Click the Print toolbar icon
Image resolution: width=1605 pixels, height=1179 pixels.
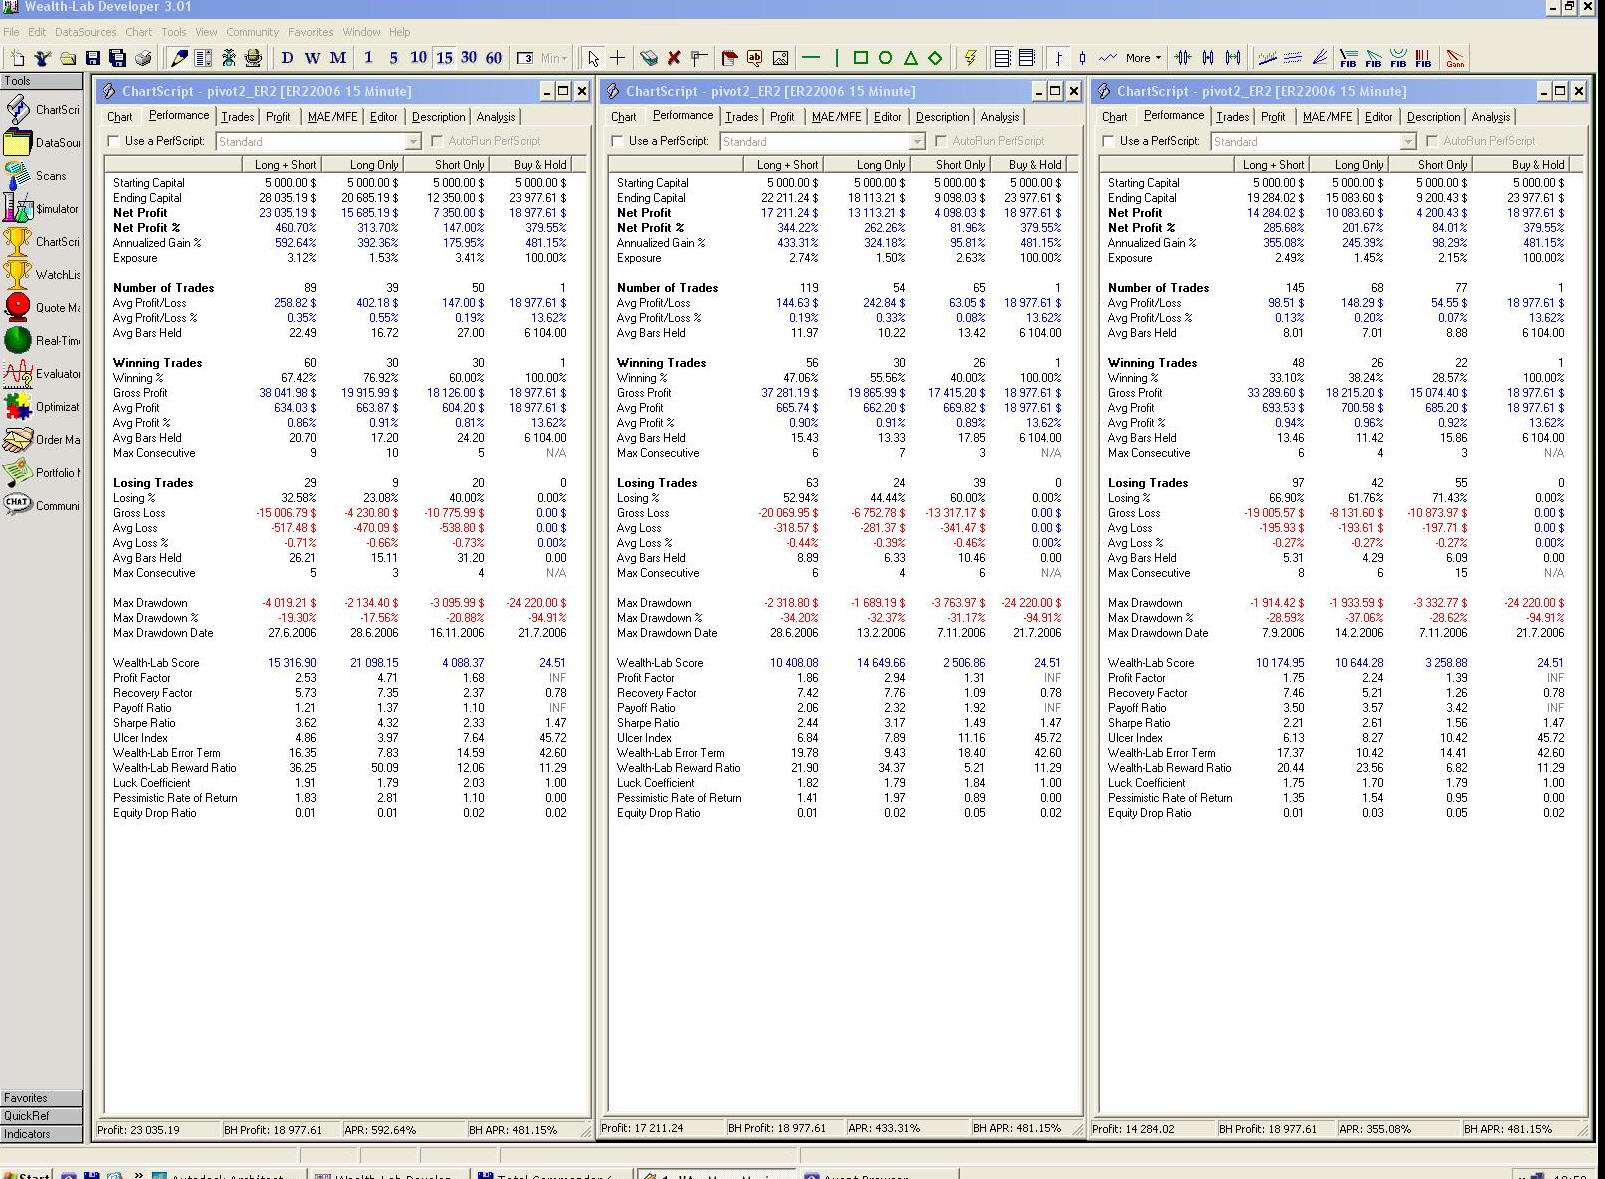click(x=143, y=58)
